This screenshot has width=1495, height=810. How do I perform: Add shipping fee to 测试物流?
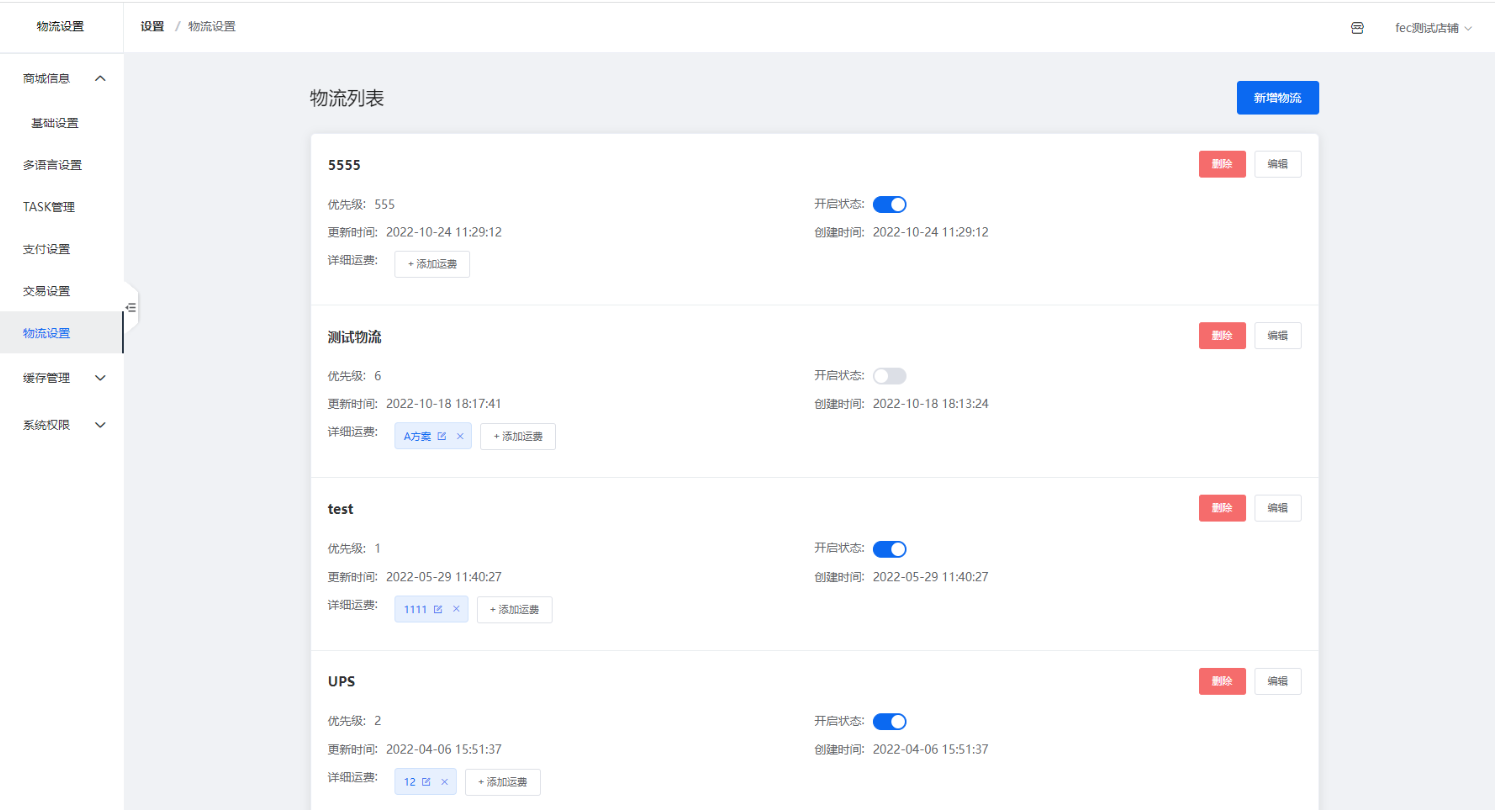pyautogui.click(x=518, y=436)
